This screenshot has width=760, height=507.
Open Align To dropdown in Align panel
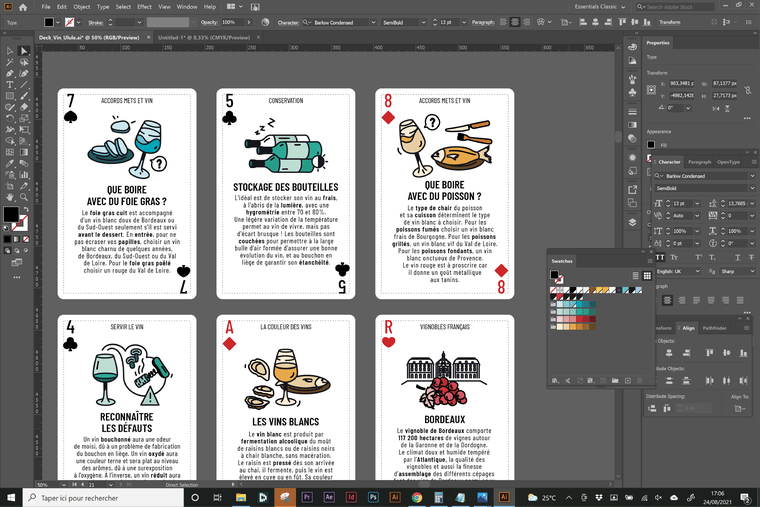point(740,409)
